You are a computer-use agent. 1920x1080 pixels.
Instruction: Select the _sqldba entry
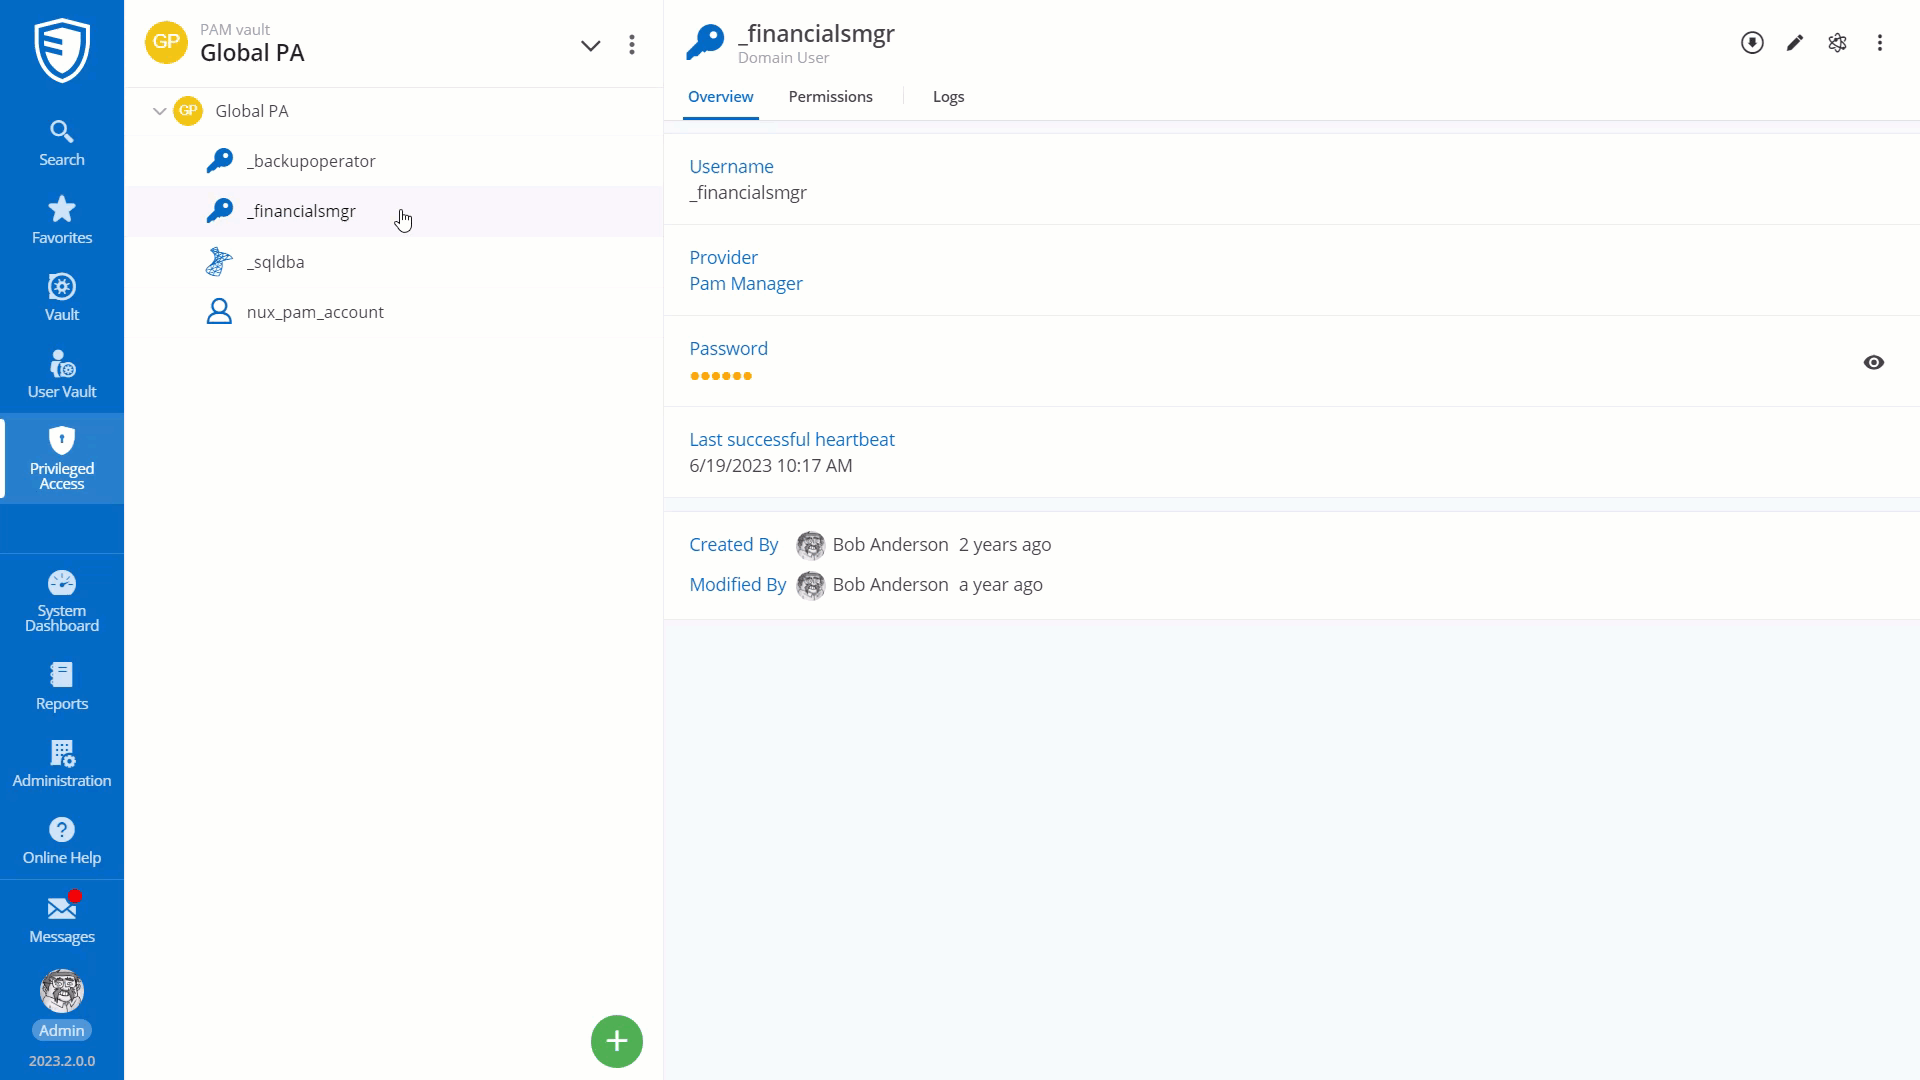click(x=276, y=262)
